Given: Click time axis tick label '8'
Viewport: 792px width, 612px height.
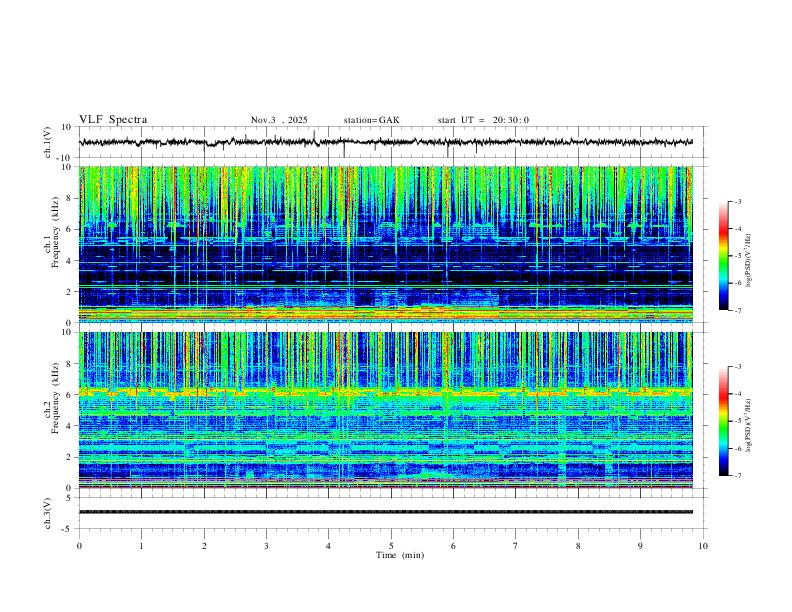Looking at the screenshot, I should [x=578, y=546].
